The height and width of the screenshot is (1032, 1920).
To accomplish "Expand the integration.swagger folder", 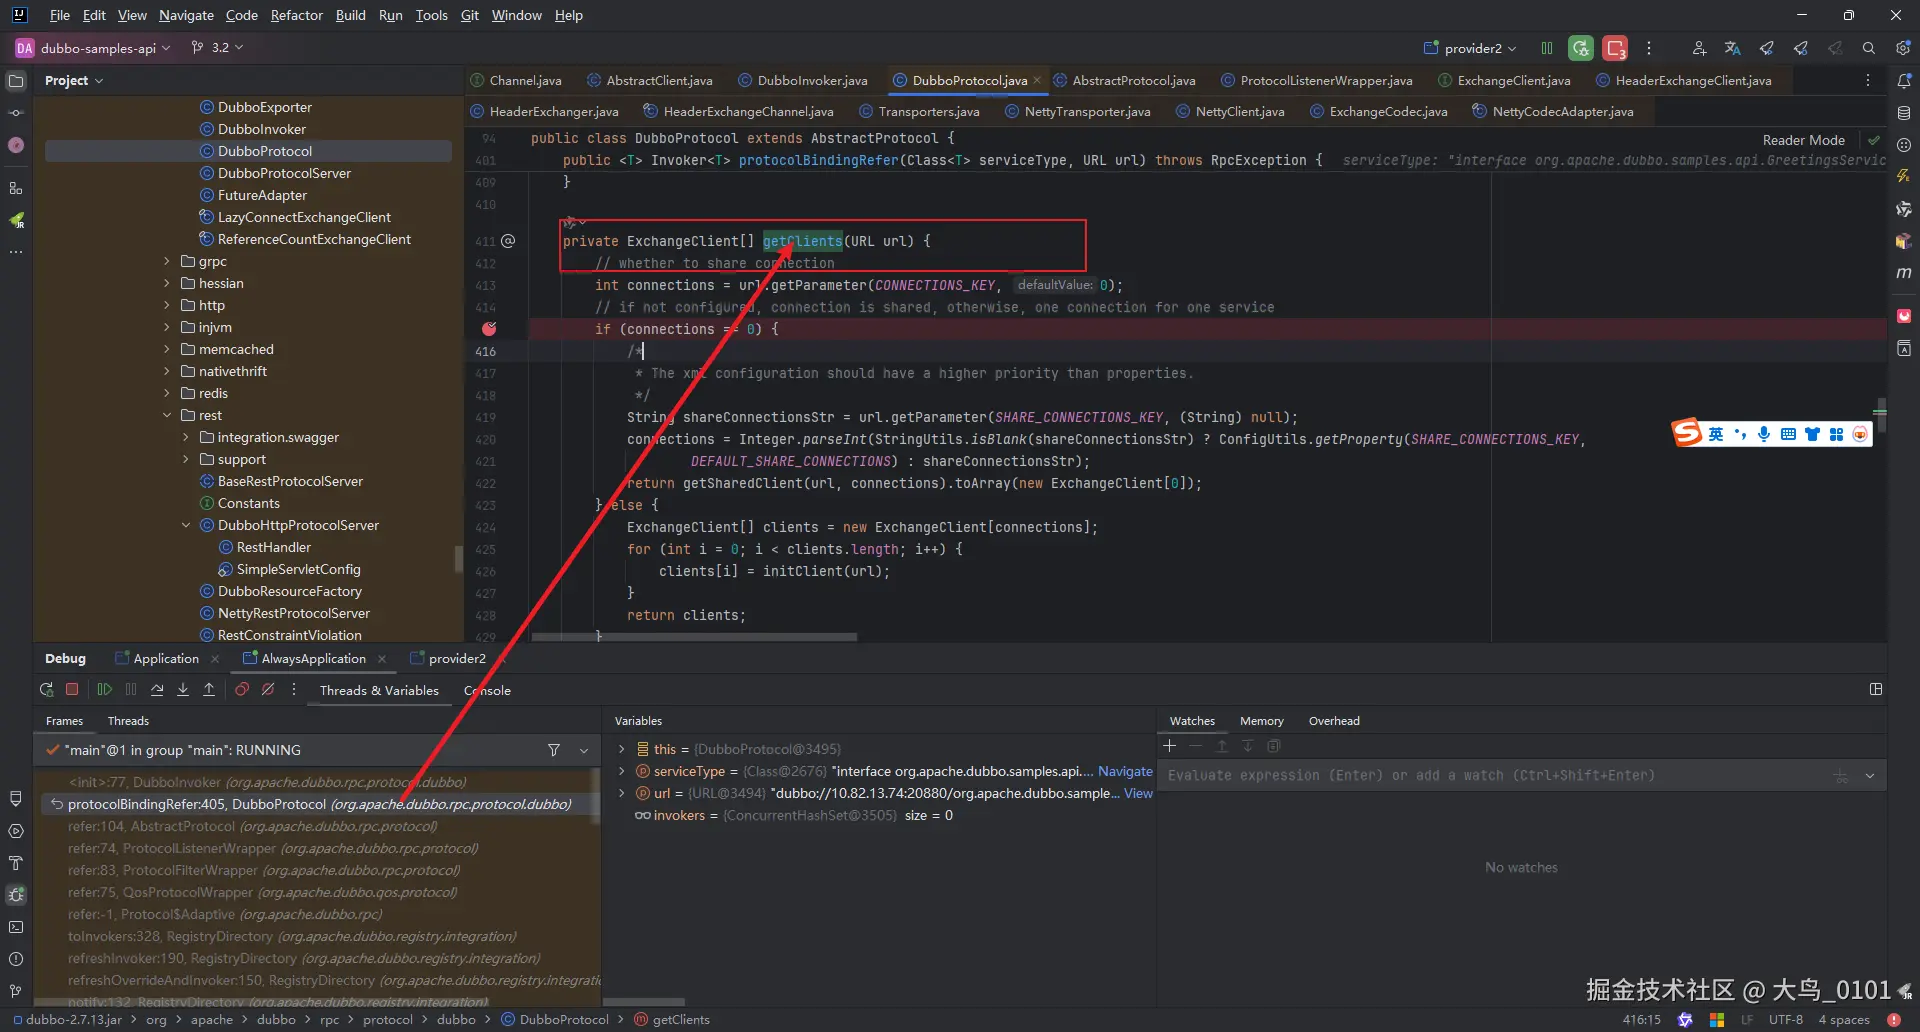I will coord(186,437).
